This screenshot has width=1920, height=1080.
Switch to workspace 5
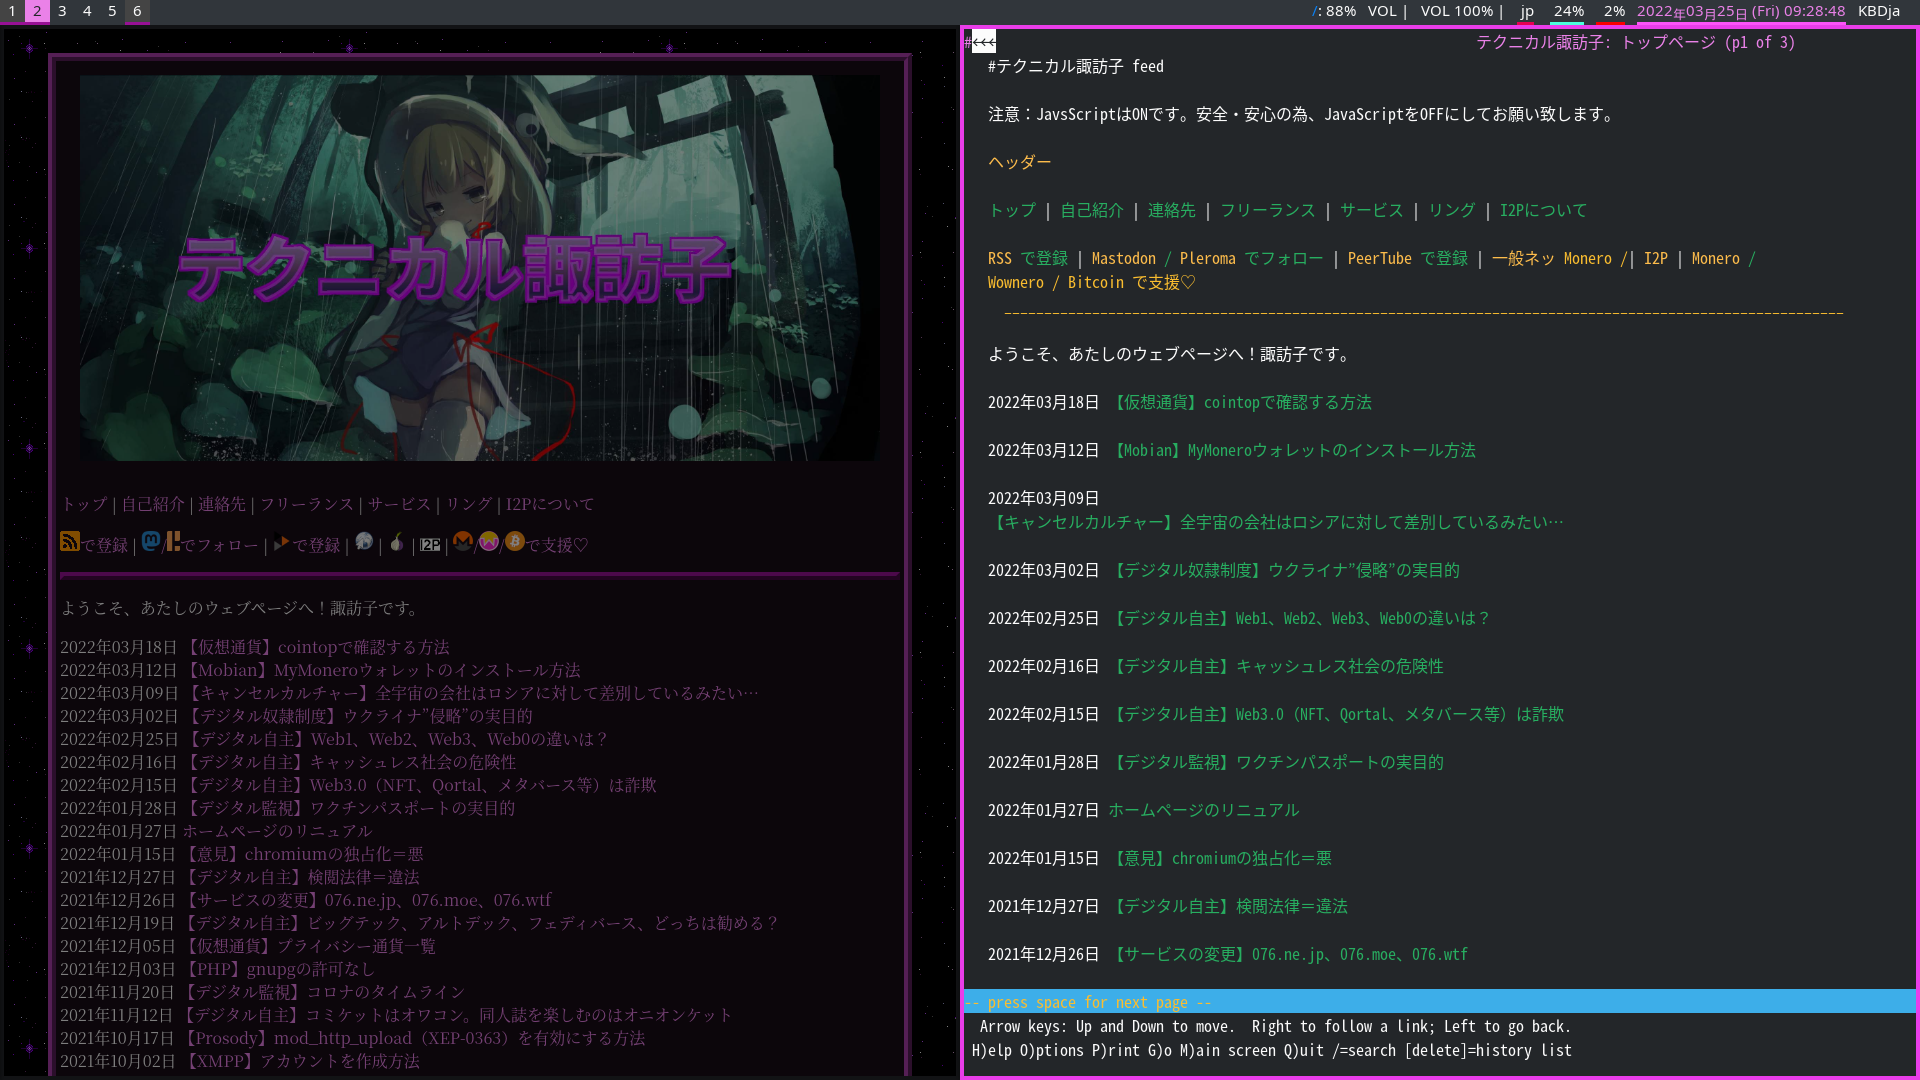coord(112,11)
